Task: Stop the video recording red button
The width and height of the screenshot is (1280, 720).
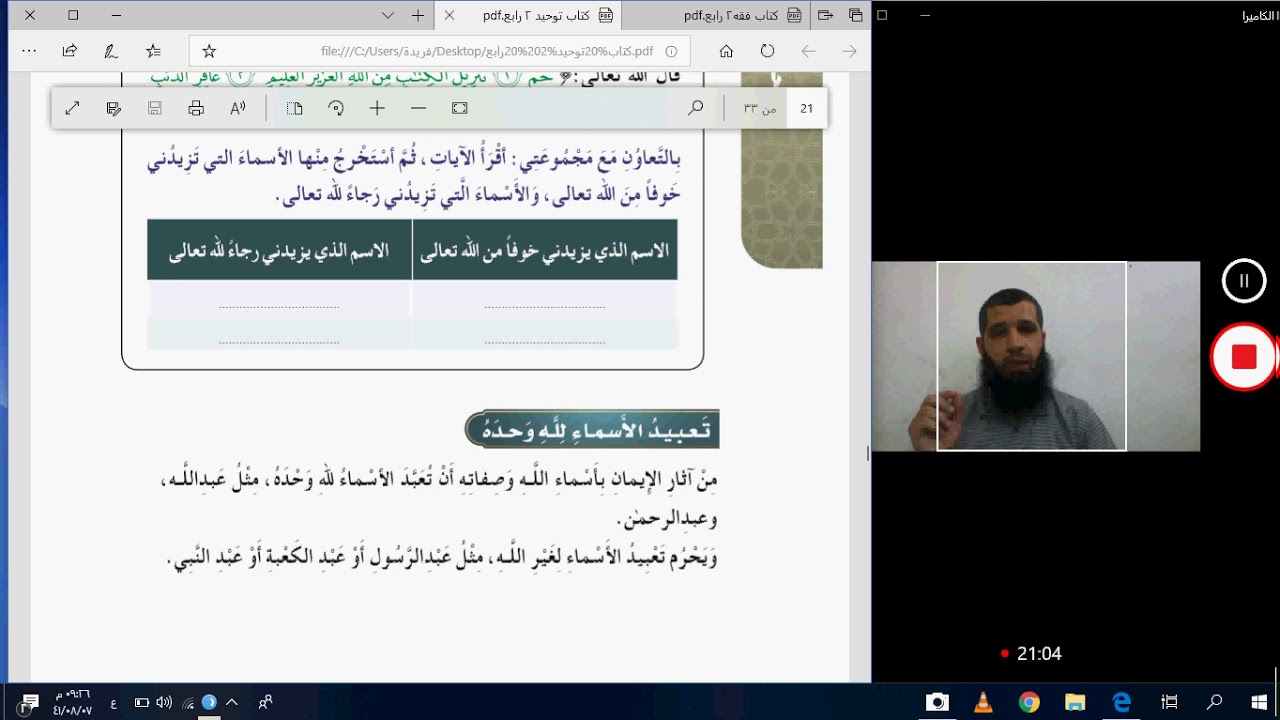Action: (1244, 357)
